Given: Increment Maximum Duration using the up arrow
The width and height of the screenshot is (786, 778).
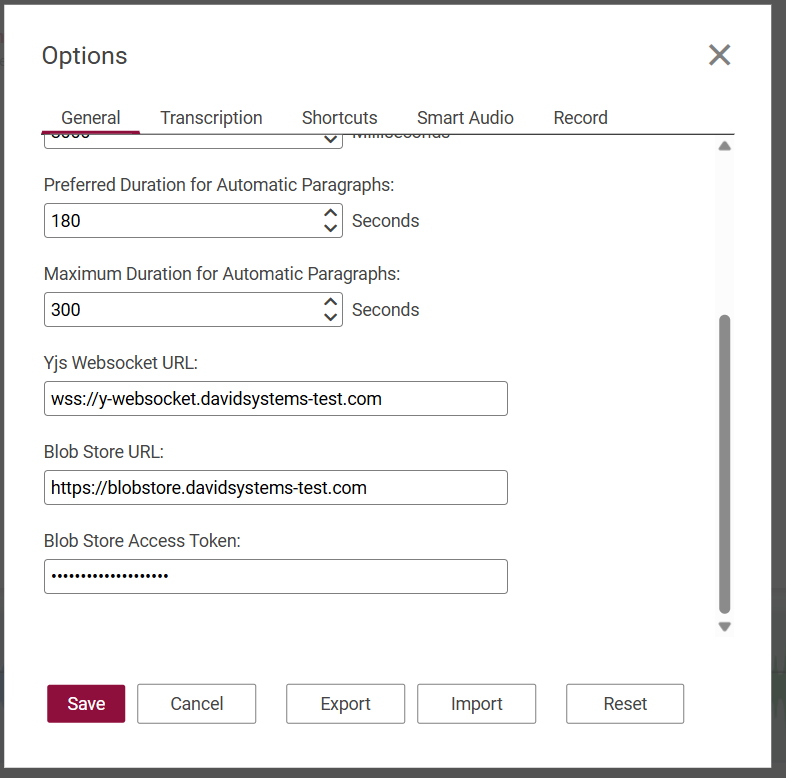Looking at the screenshot, I should point(331,302).
